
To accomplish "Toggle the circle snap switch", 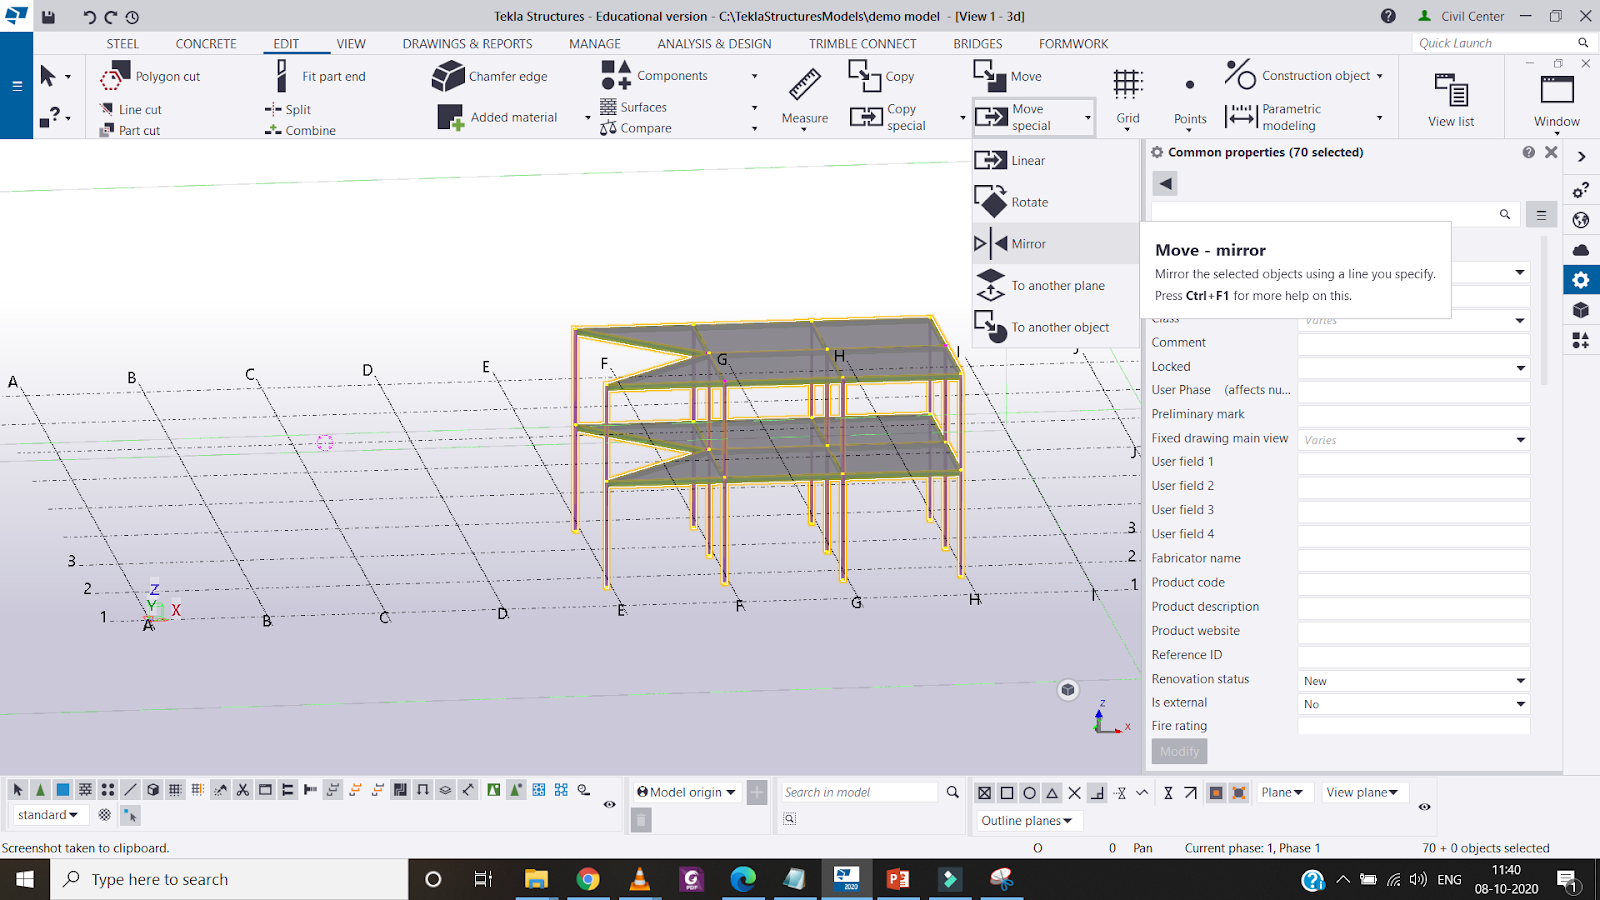I will pyautogui.click(x=1029, y=793).
